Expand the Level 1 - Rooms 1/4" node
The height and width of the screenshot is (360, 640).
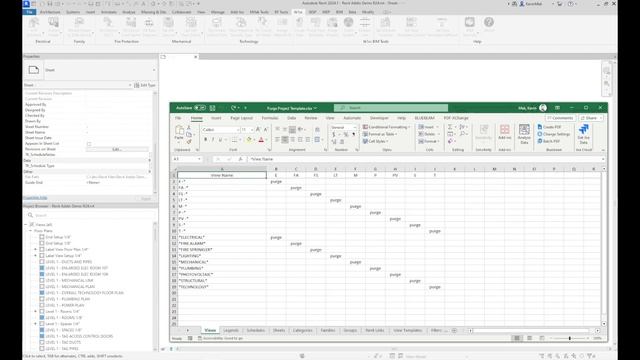[36, 311]
